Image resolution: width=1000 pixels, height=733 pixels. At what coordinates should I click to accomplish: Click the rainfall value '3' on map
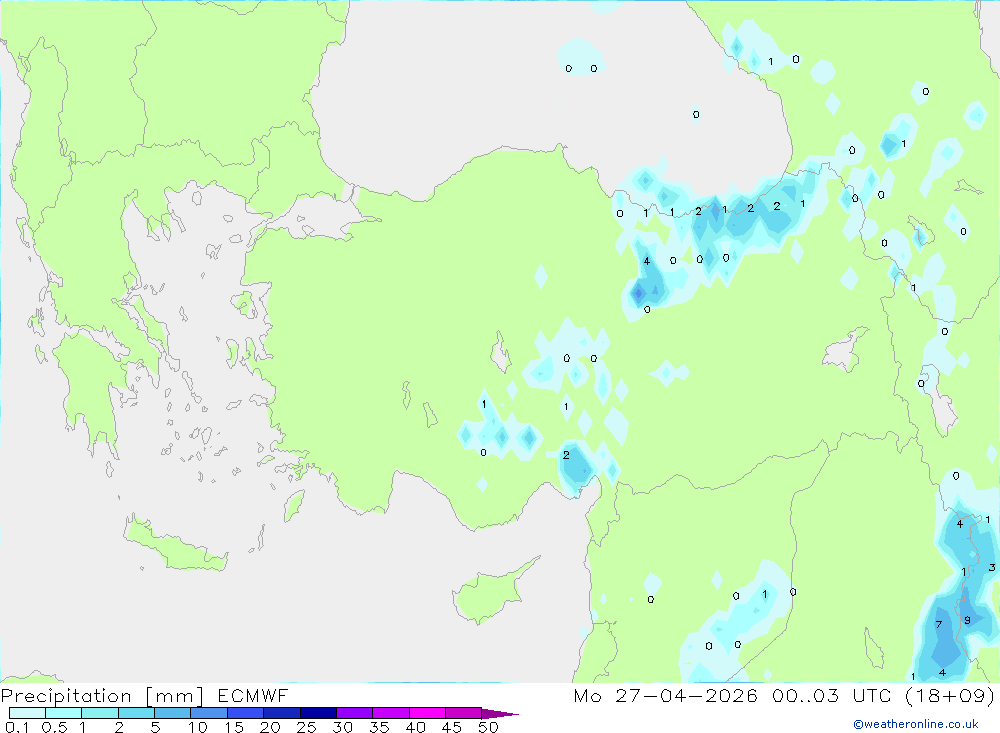(992, 567)
